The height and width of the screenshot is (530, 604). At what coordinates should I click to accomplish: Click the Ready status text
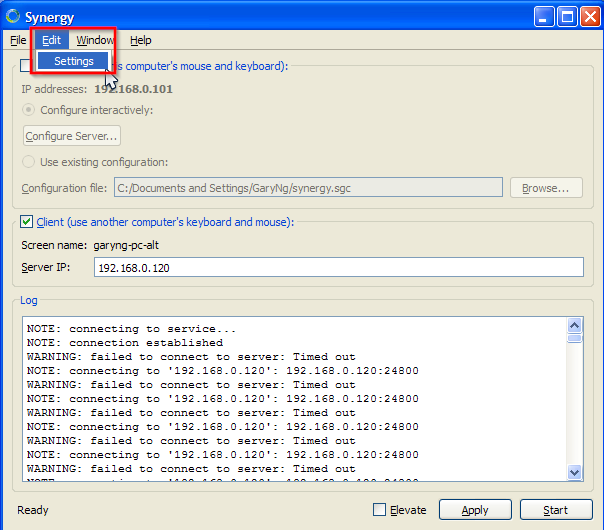pyautogui.click(x=33, y=510)
